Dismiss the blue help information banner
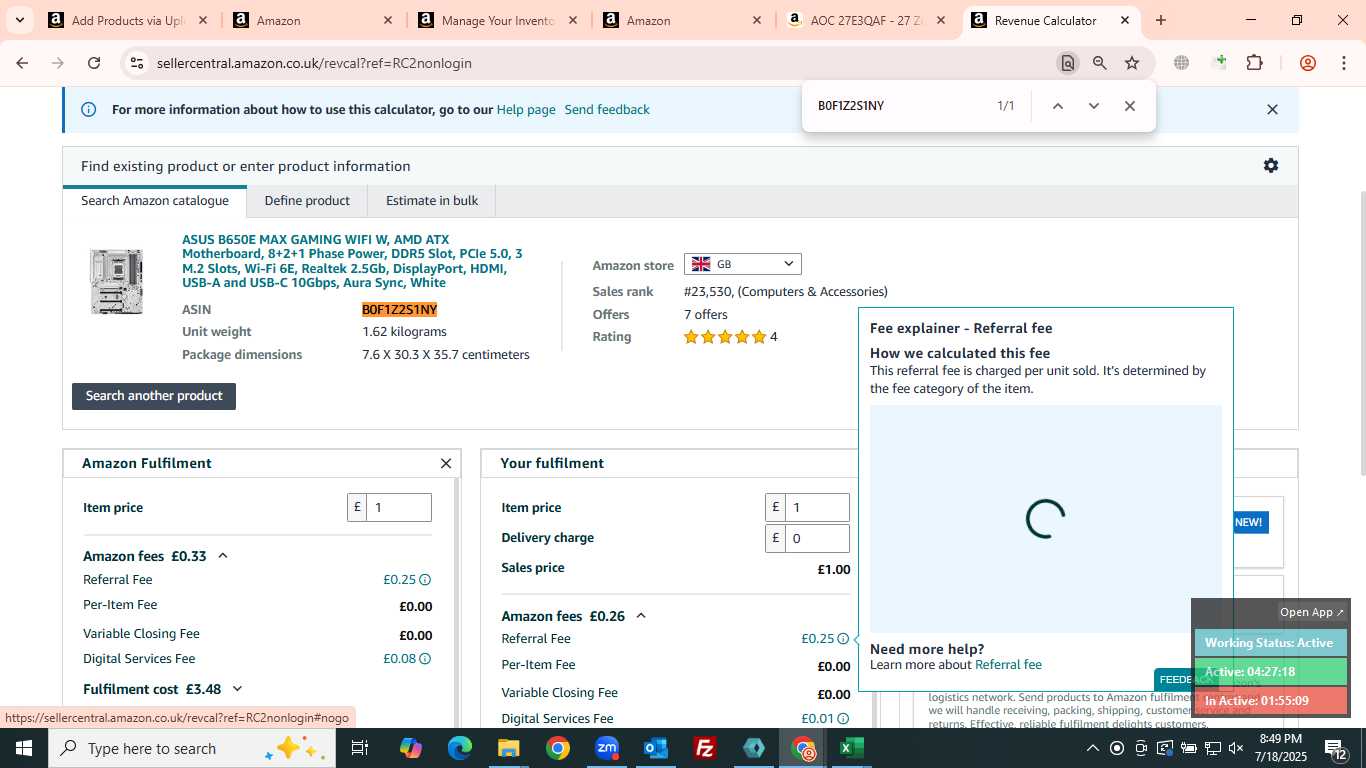This screenshot has width=1366, height=768. (x=1272, y=110)
